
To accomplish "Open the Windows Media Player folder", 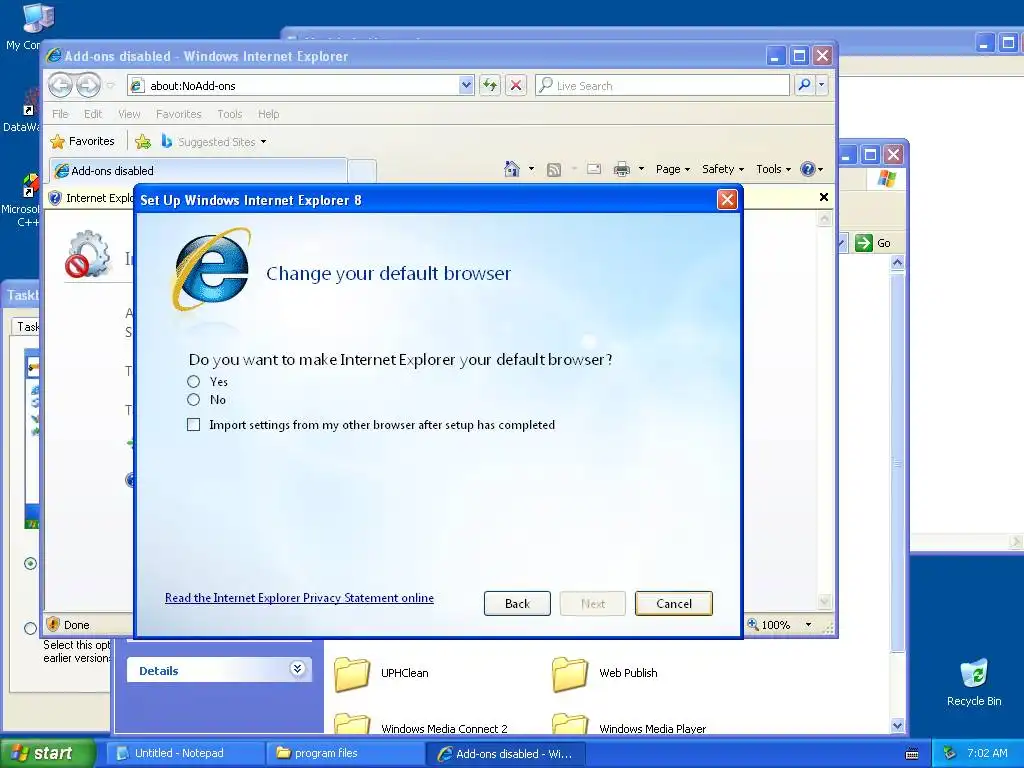I will click(x=629, y=726).
